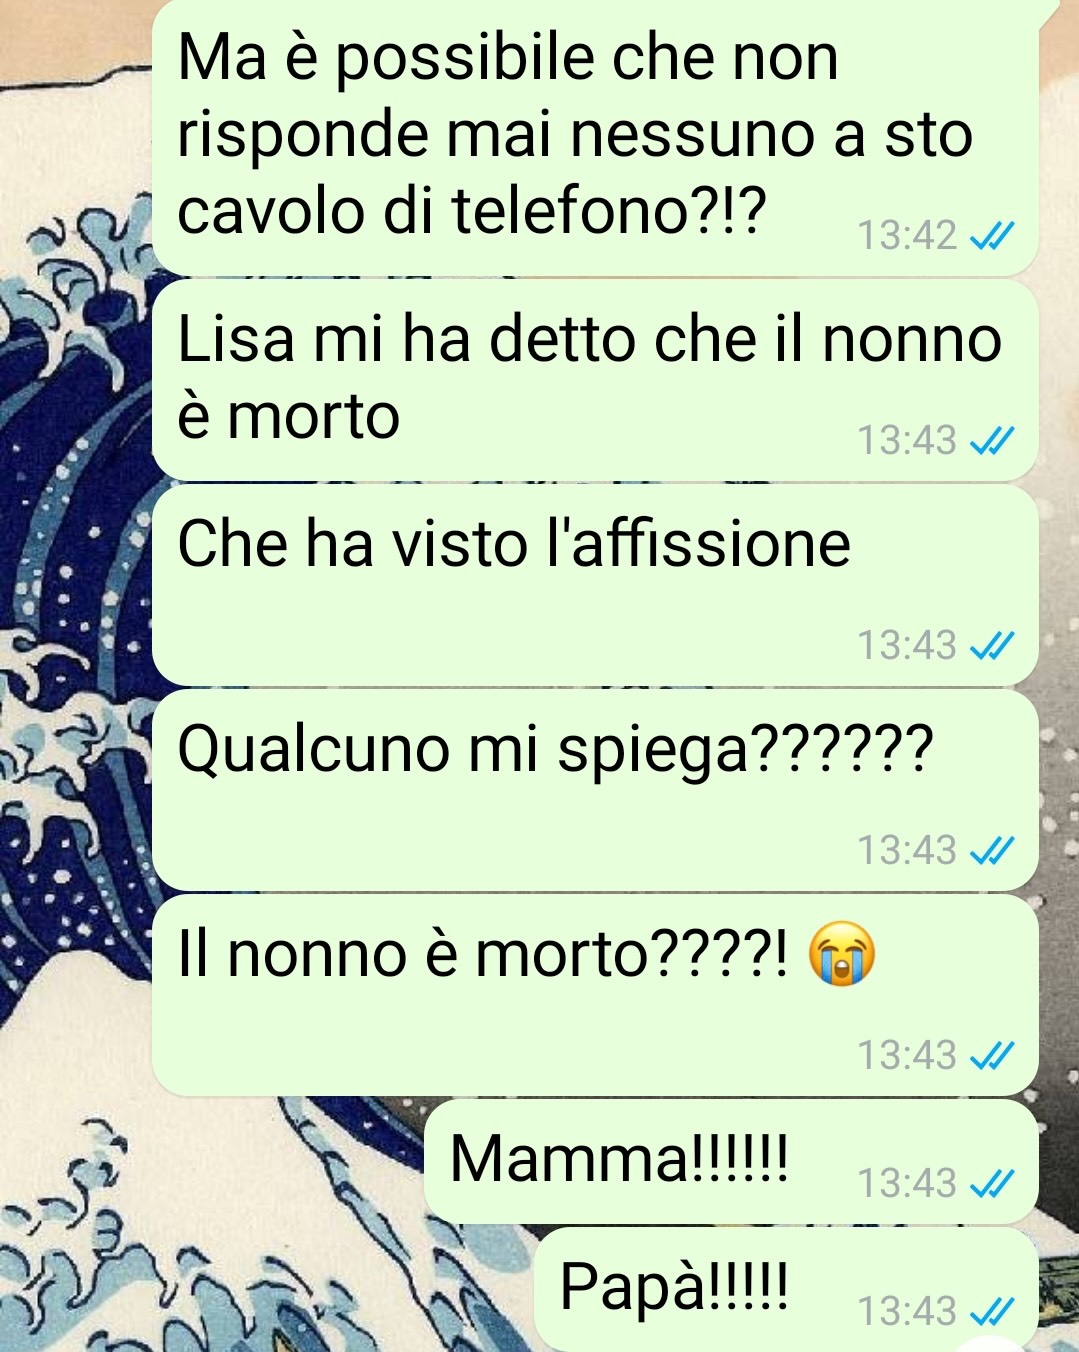Tap the 13:42 timestamp
Viewport: 1079px width, 1352px height.
[907, 237]
